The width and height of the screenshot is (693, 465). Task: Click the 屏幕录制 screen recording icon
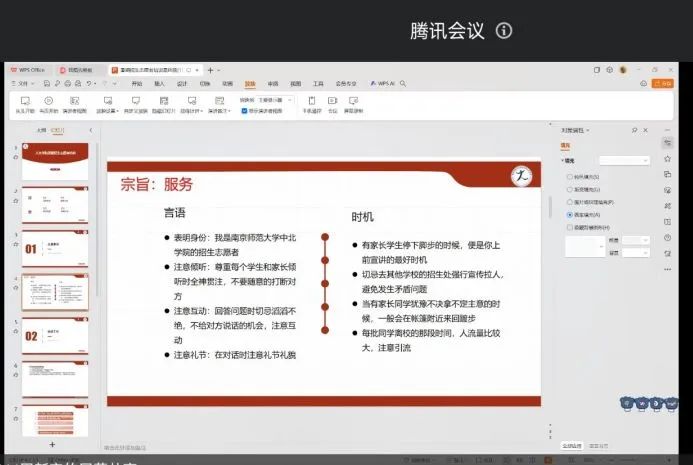click(353, 101)
